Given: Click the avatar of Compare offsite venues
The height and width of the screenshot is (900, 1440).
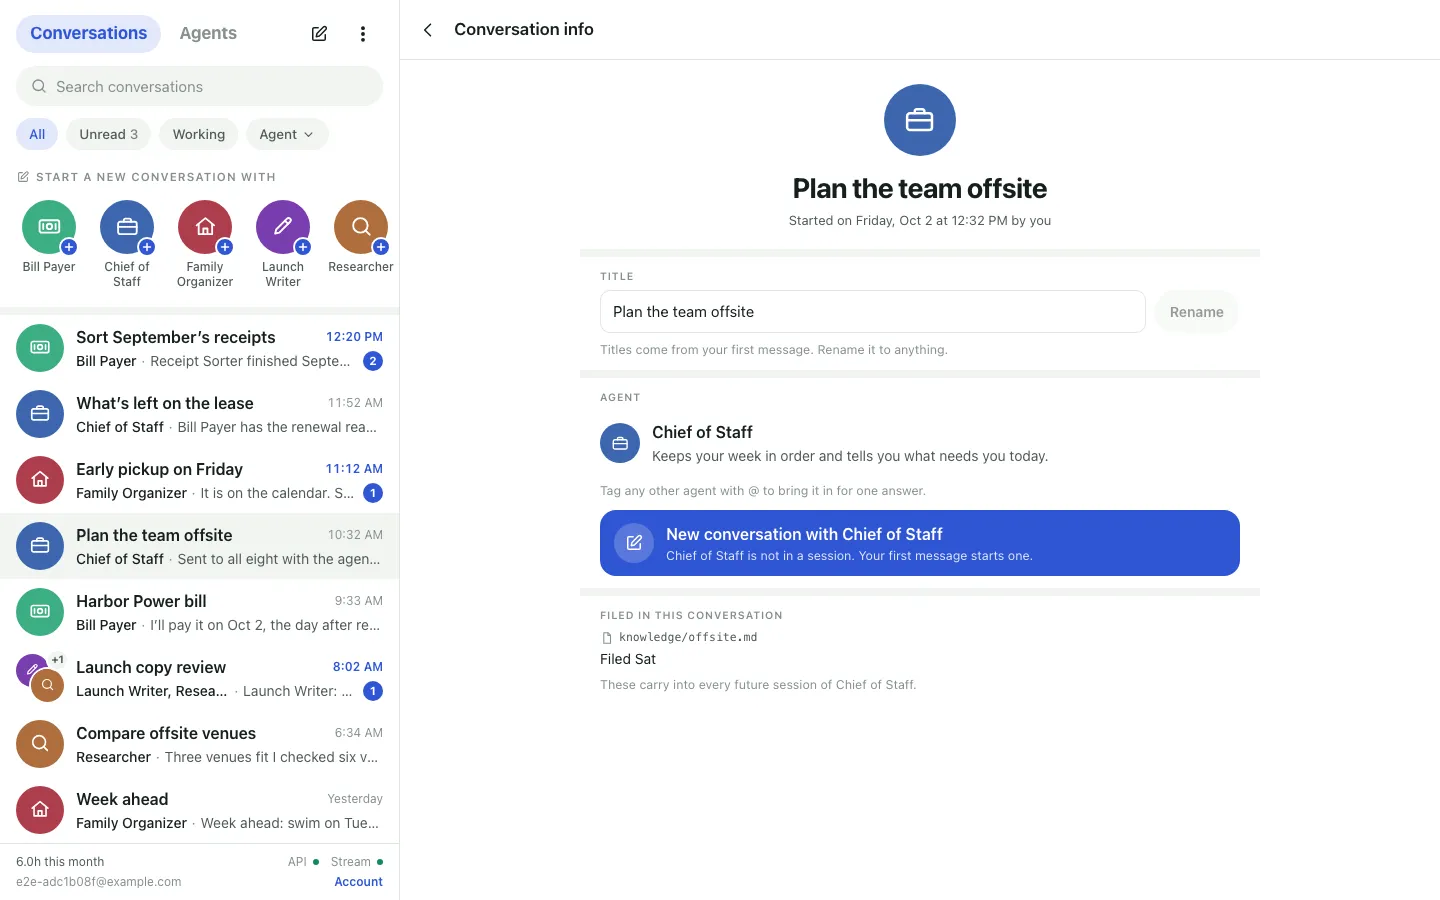Looking at the screenshot, I should (40, 744).
